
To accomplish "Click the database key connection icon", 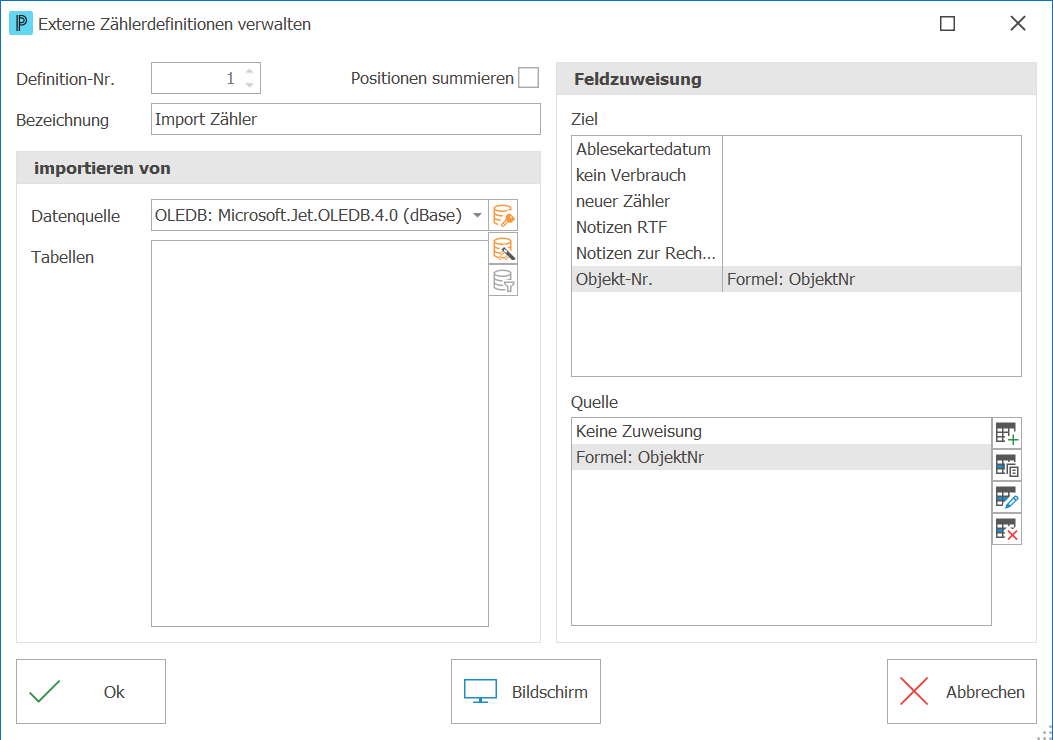I will tap(503, 216).
